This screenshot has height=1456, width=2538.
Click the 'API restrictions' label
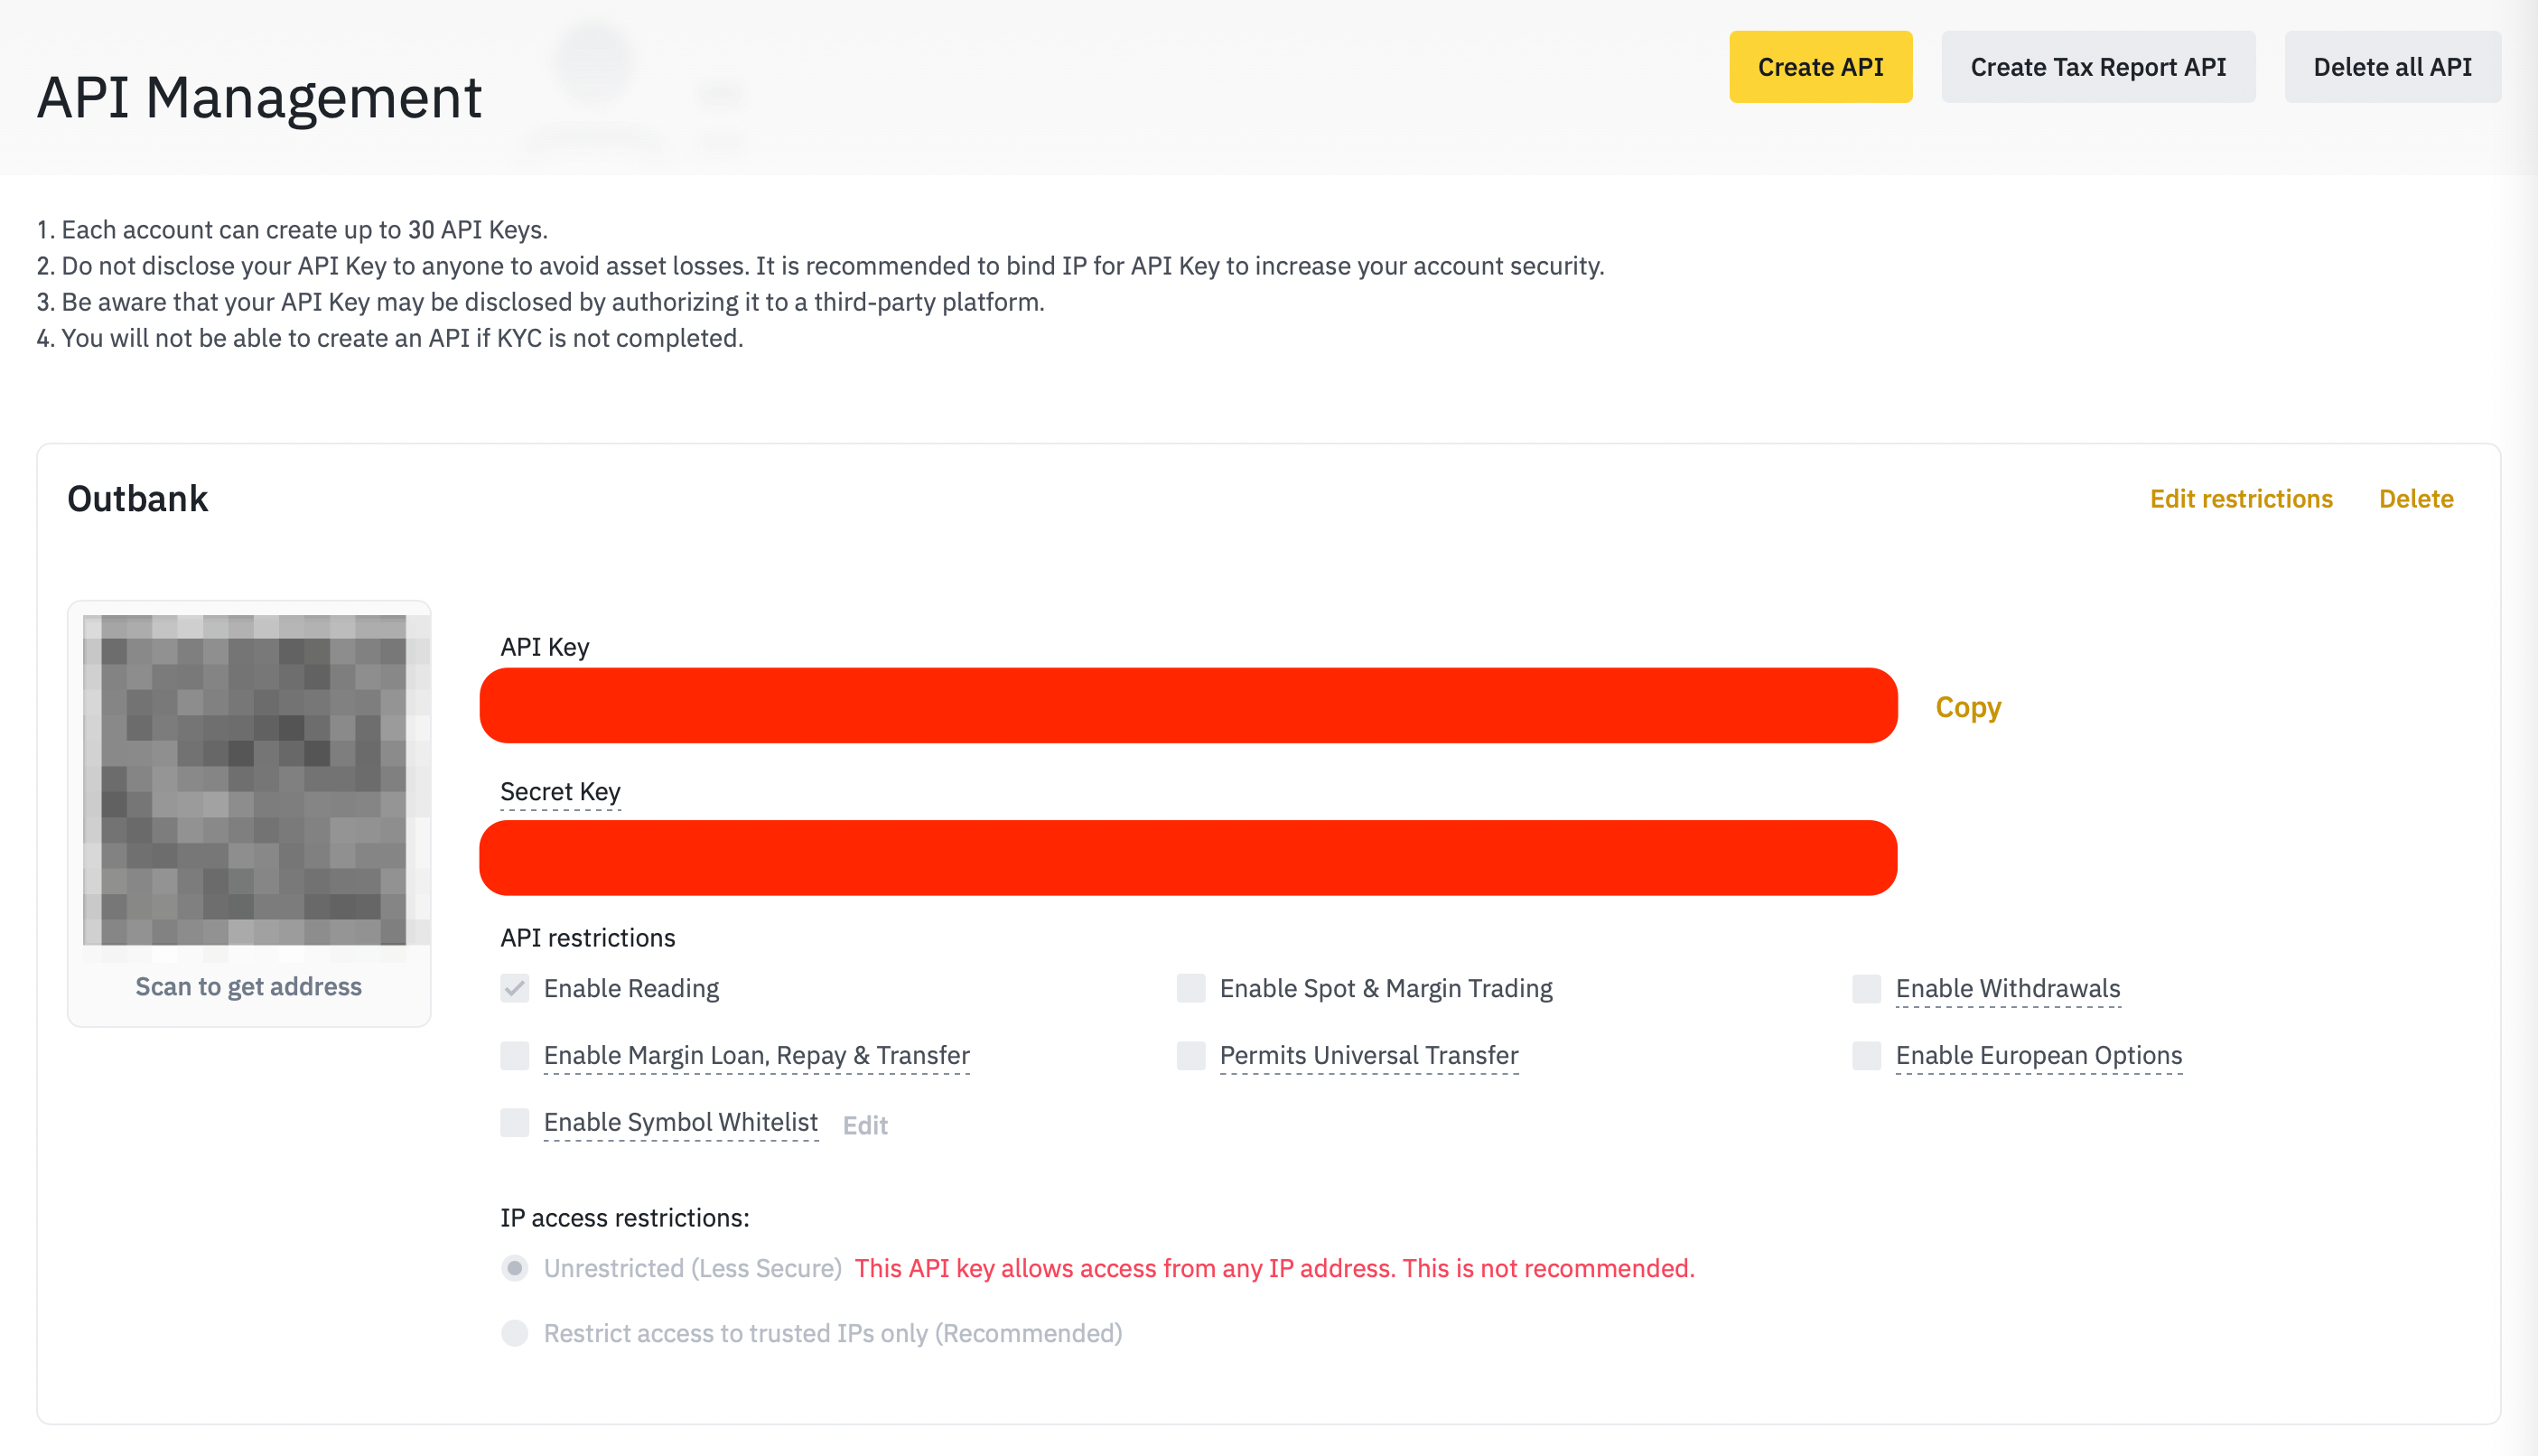click(587, 937)
